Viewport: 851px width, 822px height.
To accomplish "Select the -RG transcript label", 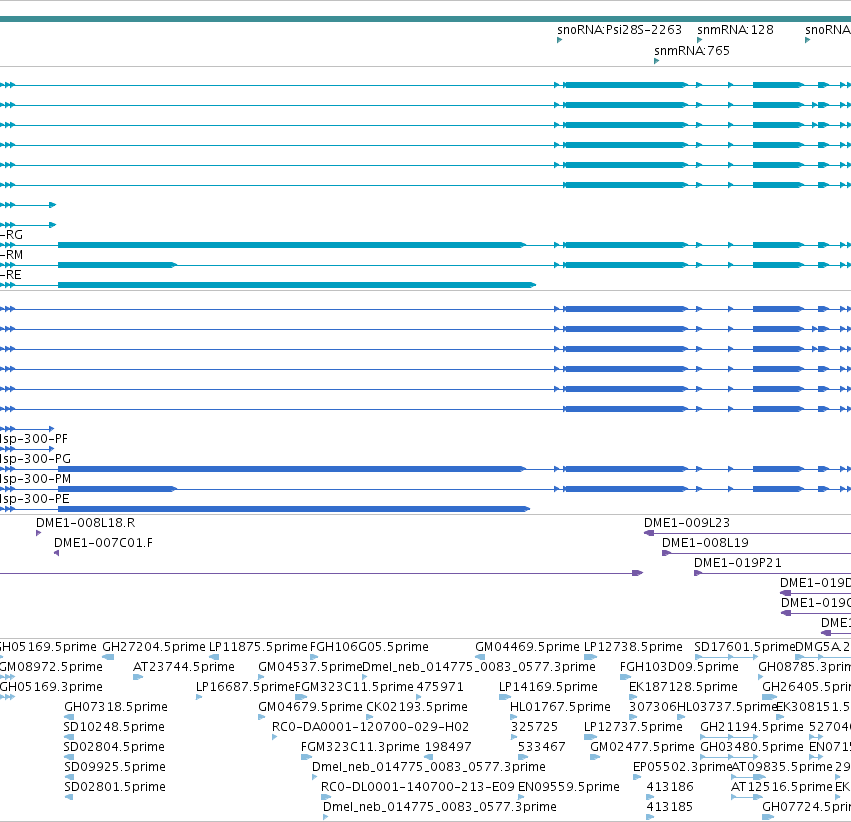I will tap(11, 235).
